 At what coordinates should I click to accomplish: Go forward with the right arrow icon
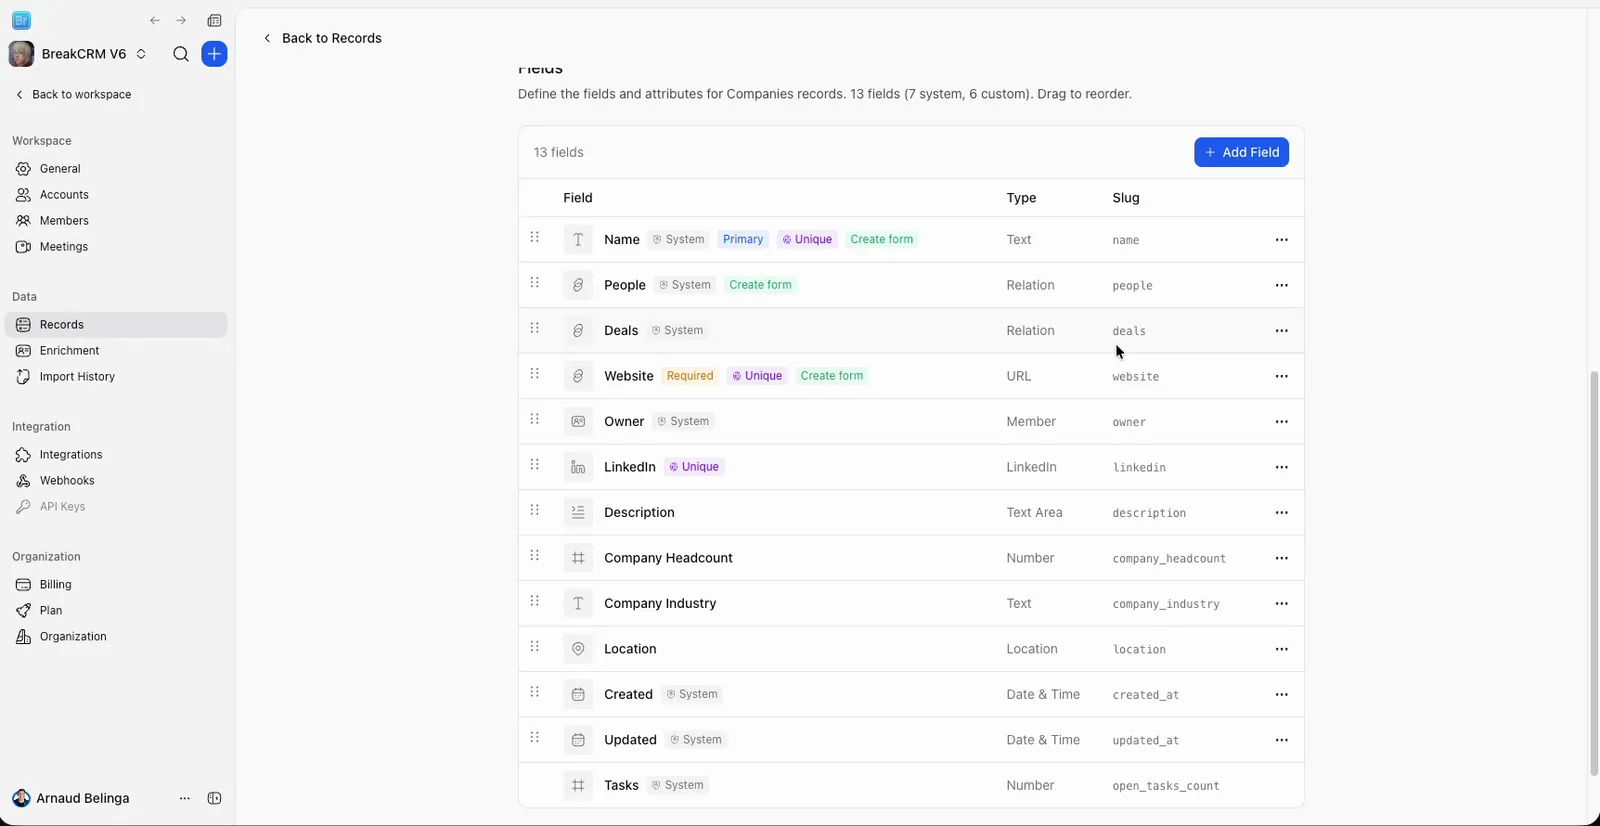click(181, 20)
